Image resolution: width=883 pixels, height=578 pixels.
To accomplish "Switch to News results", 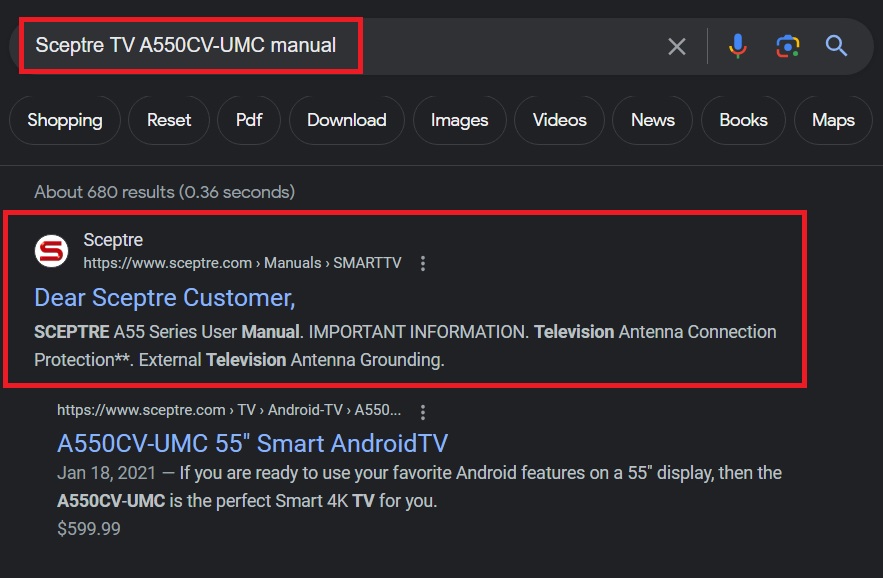I will click(x=653, y=120).
